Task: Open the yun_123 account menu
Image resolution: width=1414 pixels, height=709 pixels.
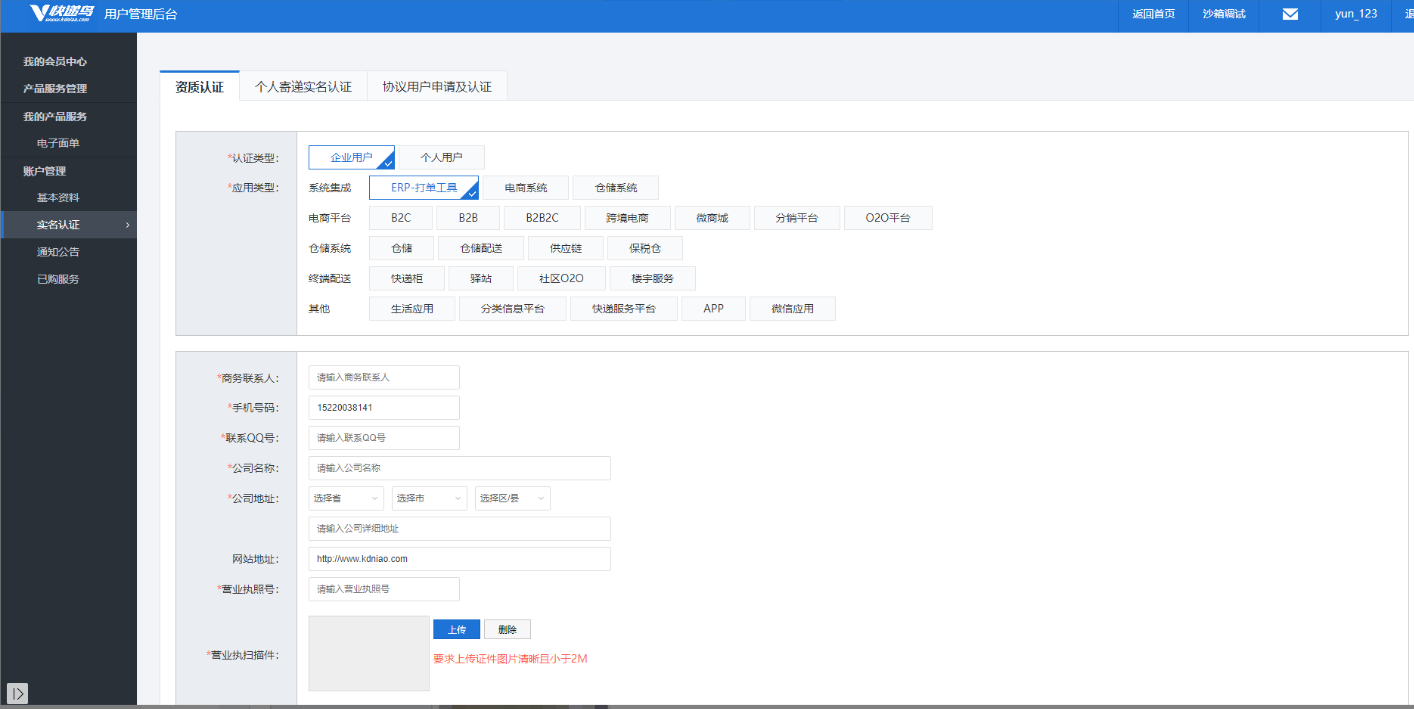Action: pyautogui.click(x=1355, y=14)
